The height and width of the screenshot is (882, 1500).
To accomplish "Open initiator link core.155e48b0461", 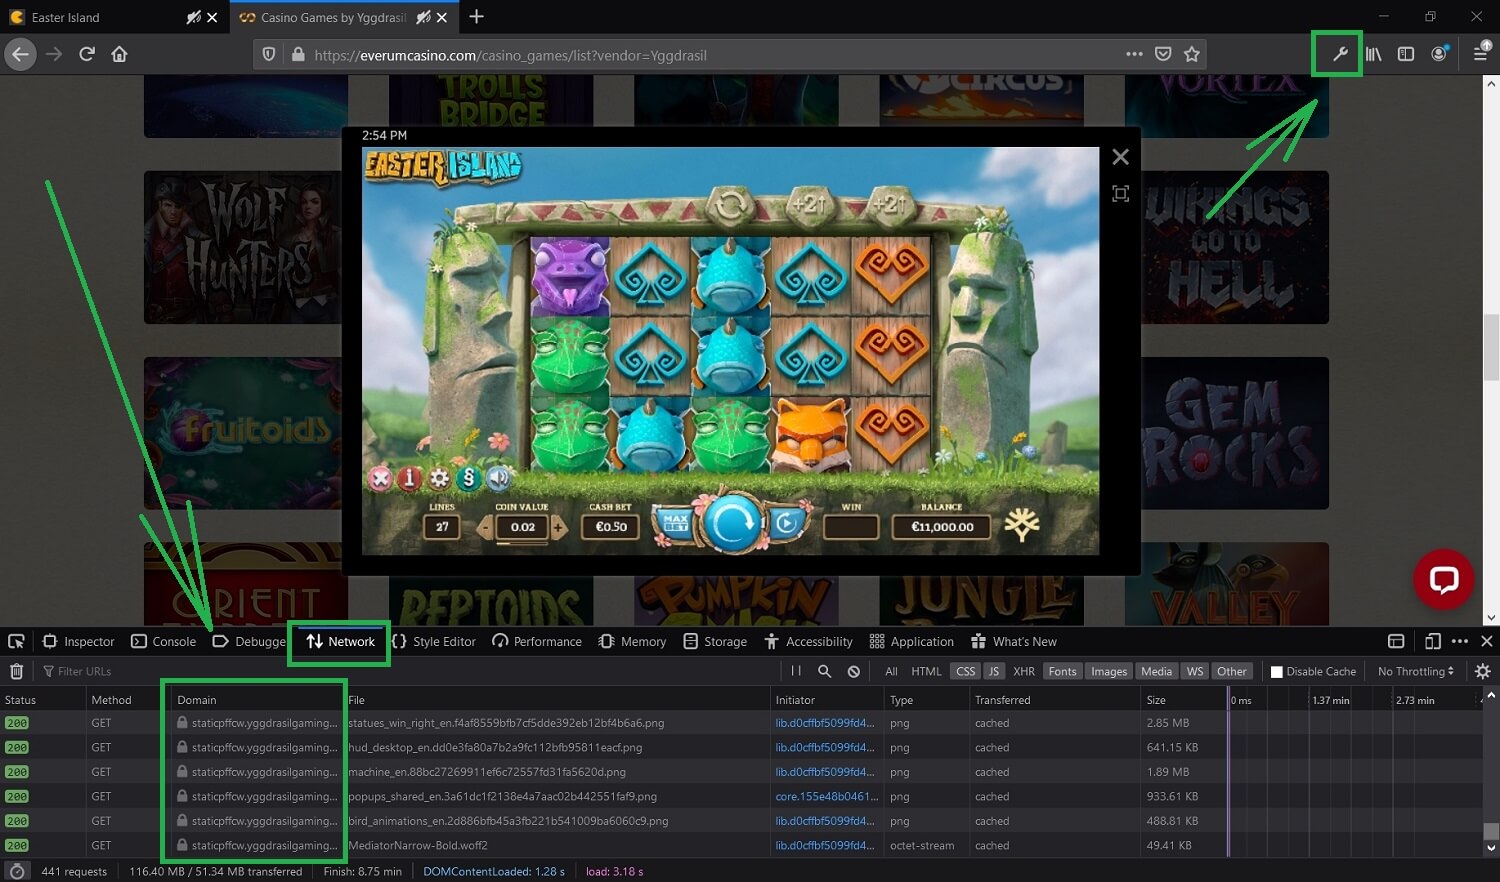I will [x=826, y=796].
